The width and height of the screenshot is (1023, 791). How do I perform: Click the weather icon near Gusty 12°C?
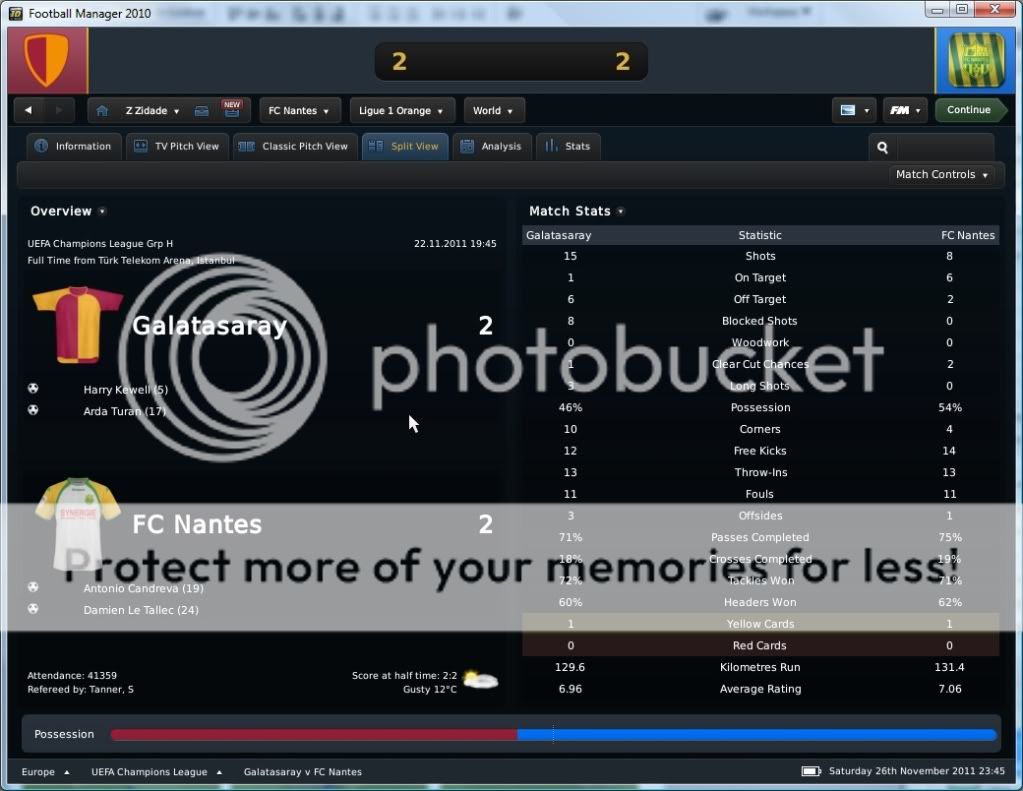(x=480, y=680)
